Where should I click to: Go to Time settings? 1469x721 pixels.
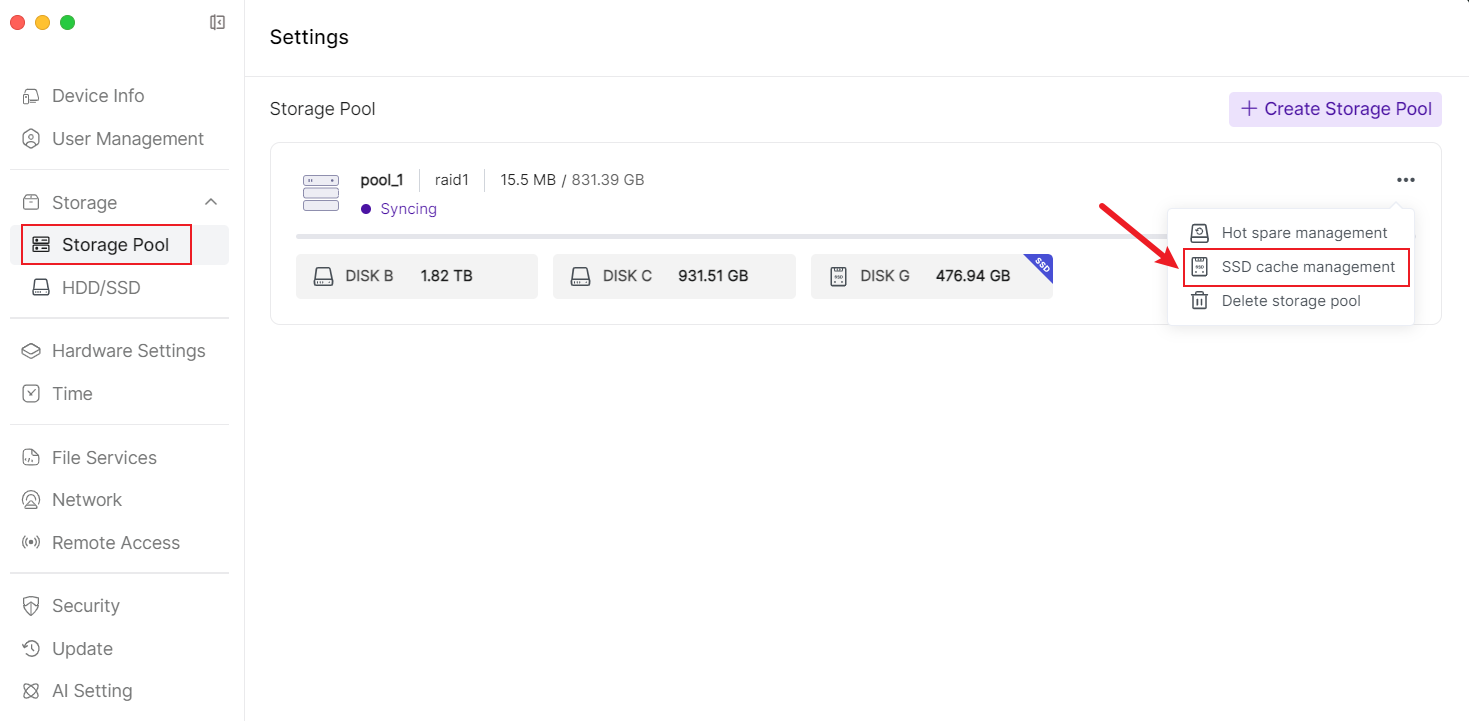click(72, 394)
